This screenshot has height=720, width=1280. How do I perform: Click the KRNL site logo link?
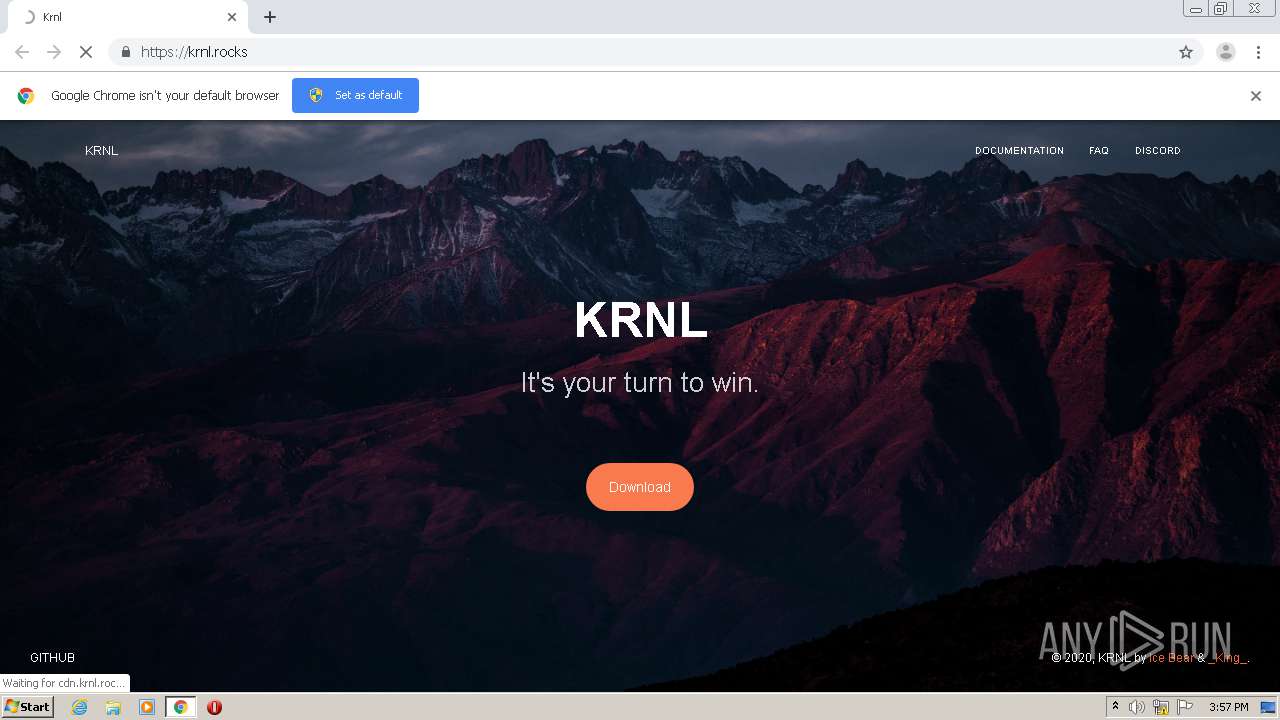coord(101,151)
